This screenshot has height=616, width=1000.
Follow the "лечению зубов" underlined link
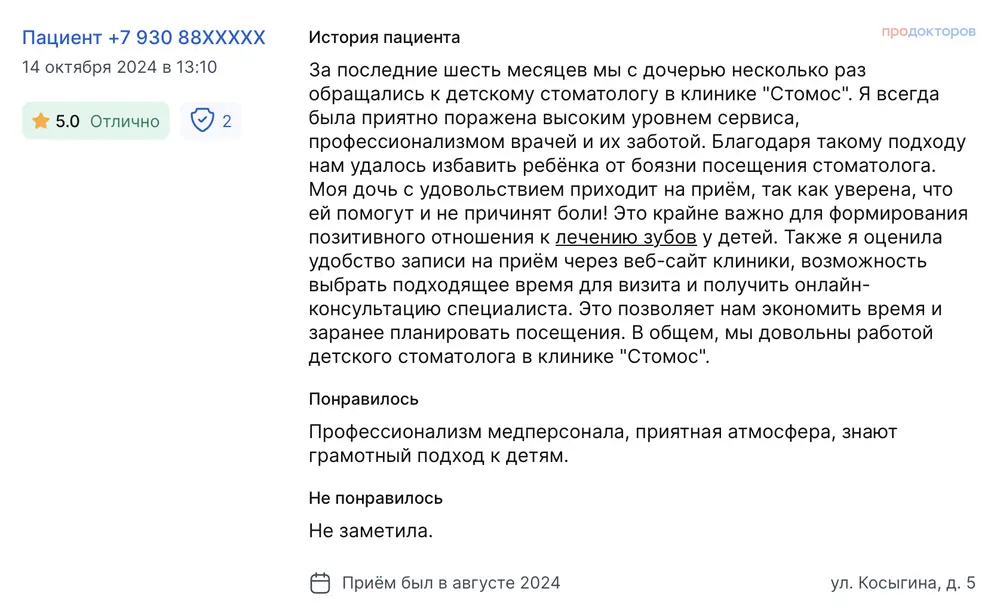pyautogui.click(x=626, y=237)
